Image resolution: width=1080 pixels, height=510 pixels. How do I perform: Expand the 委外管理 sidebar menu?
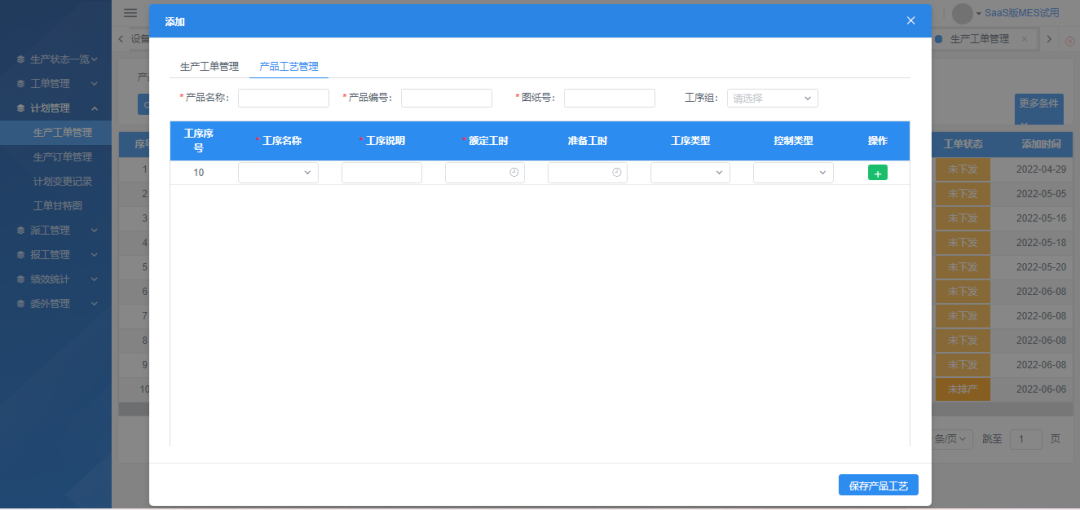click(x=56, y=303)
